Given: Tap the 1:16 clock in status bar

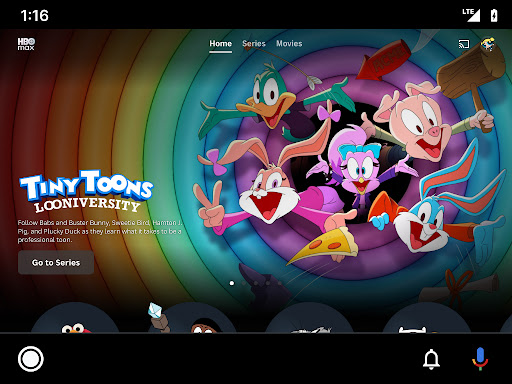Looking at the screenshot, I should (34, 15).
